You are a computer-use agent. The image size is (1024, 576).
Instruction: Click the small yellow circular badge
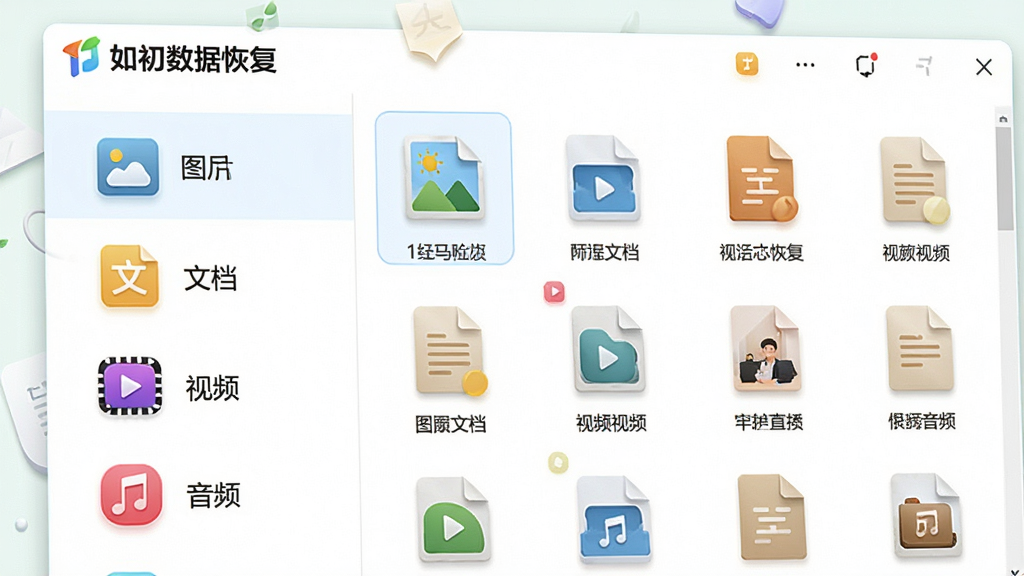pos(558,462)
